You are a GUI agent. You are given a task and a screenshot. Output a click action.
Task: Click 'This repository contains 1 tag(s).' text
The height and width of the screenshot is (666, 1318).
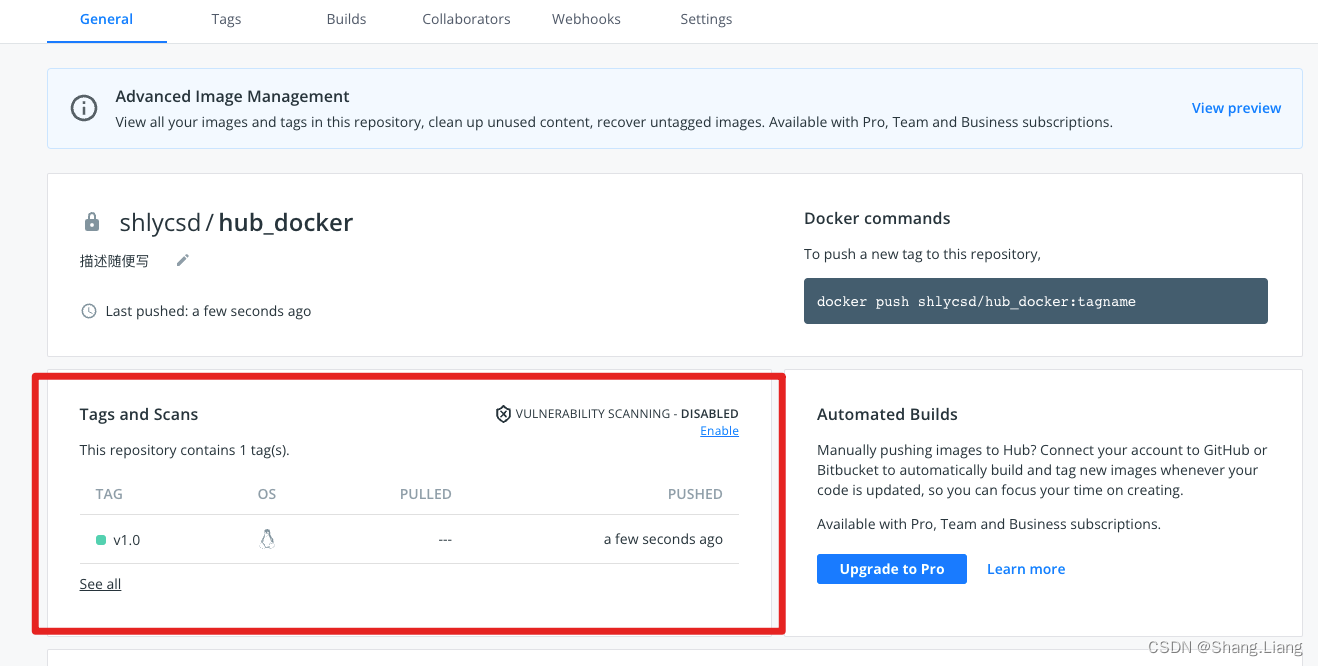click(185, 450)
